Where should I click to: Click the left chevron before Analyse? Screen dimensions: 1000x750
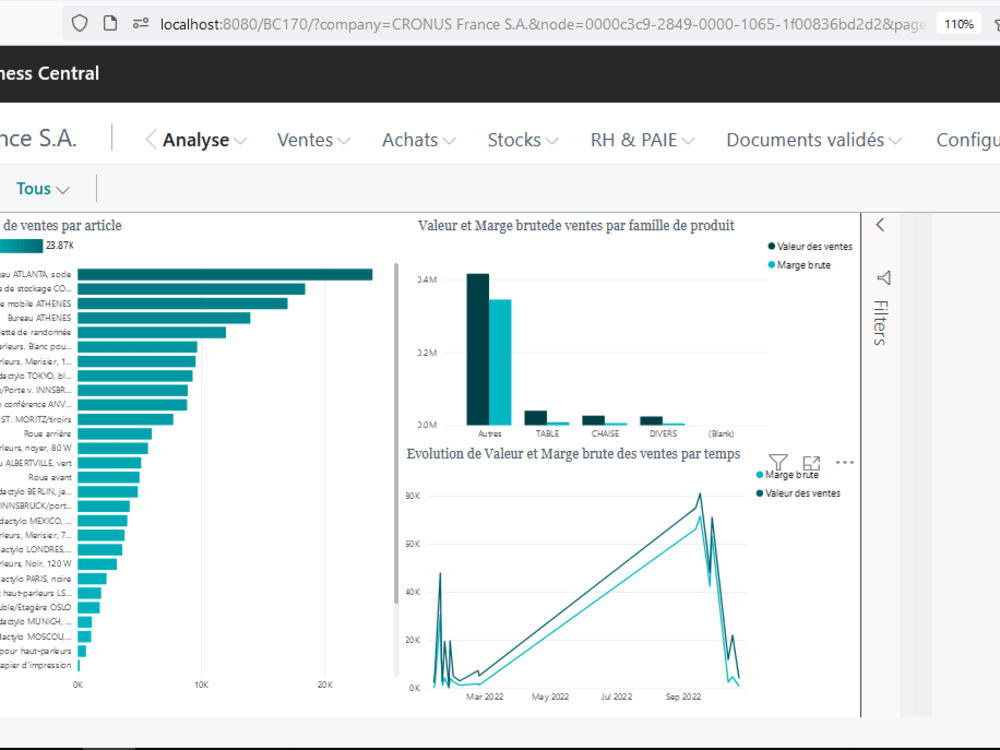(x=151, y=140)
